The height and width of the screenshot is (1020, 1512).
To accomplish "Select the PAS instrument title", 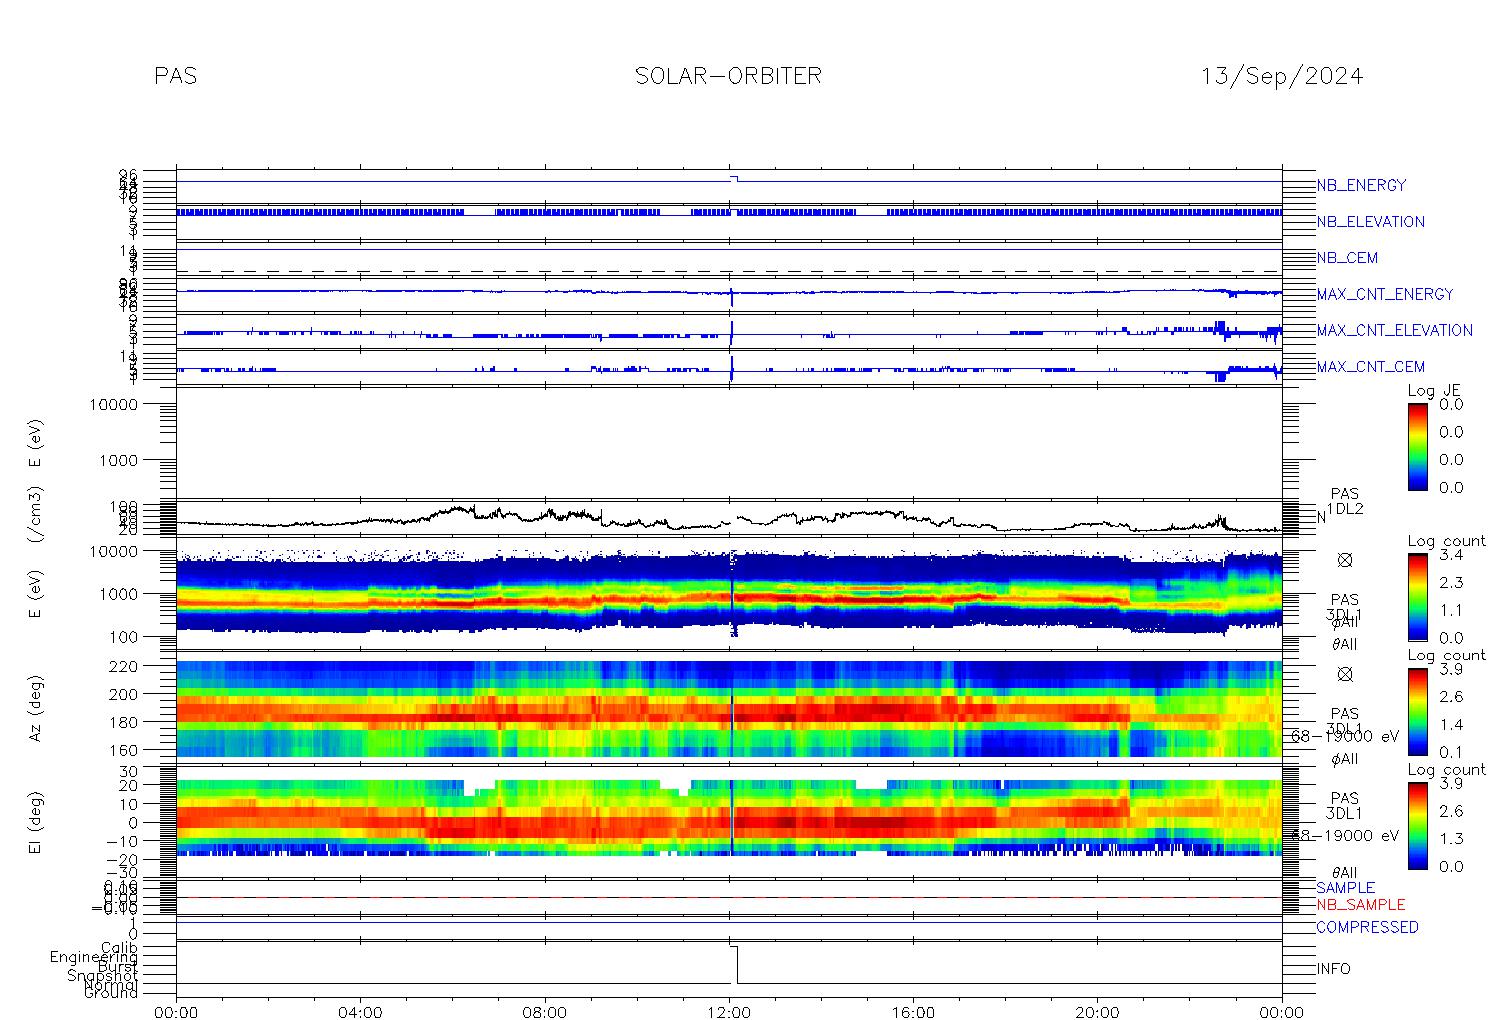I will 176,76.
